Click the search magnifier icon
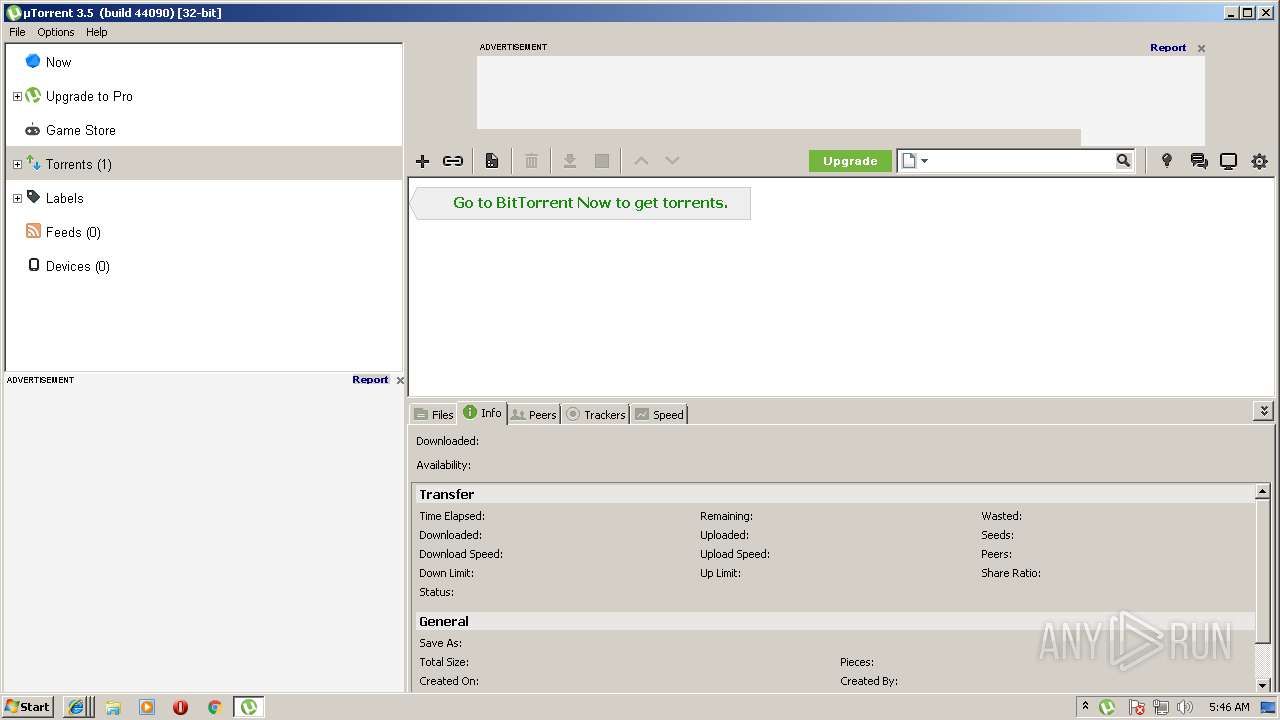1280x720 pixels. point(1123,160)
